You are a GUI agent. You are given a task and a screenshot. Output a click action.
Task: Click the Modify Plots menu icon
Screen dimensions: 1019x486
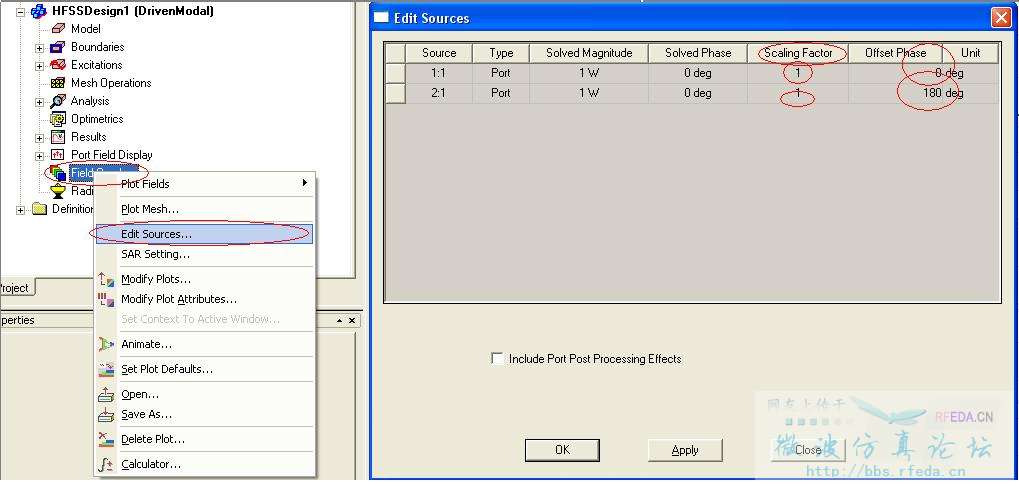coord(106,280)
